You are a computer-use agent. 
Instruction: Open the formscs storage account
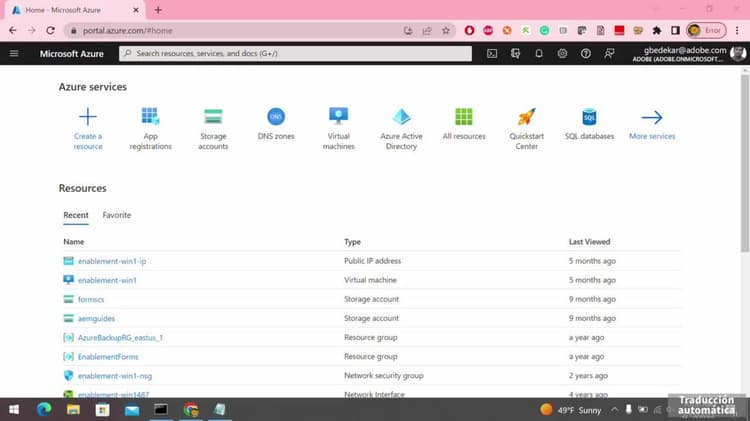pos(91,299)
